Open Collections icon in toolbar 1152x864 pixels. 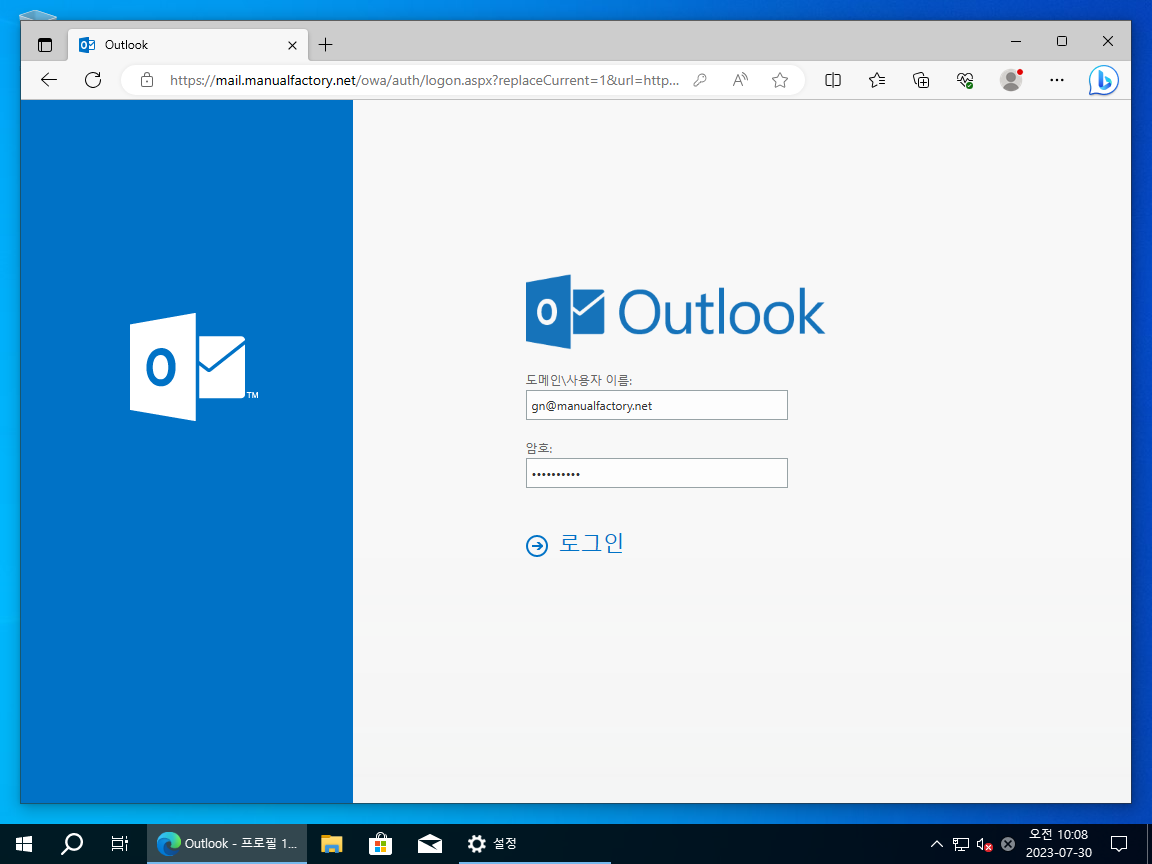coord(921,80)
